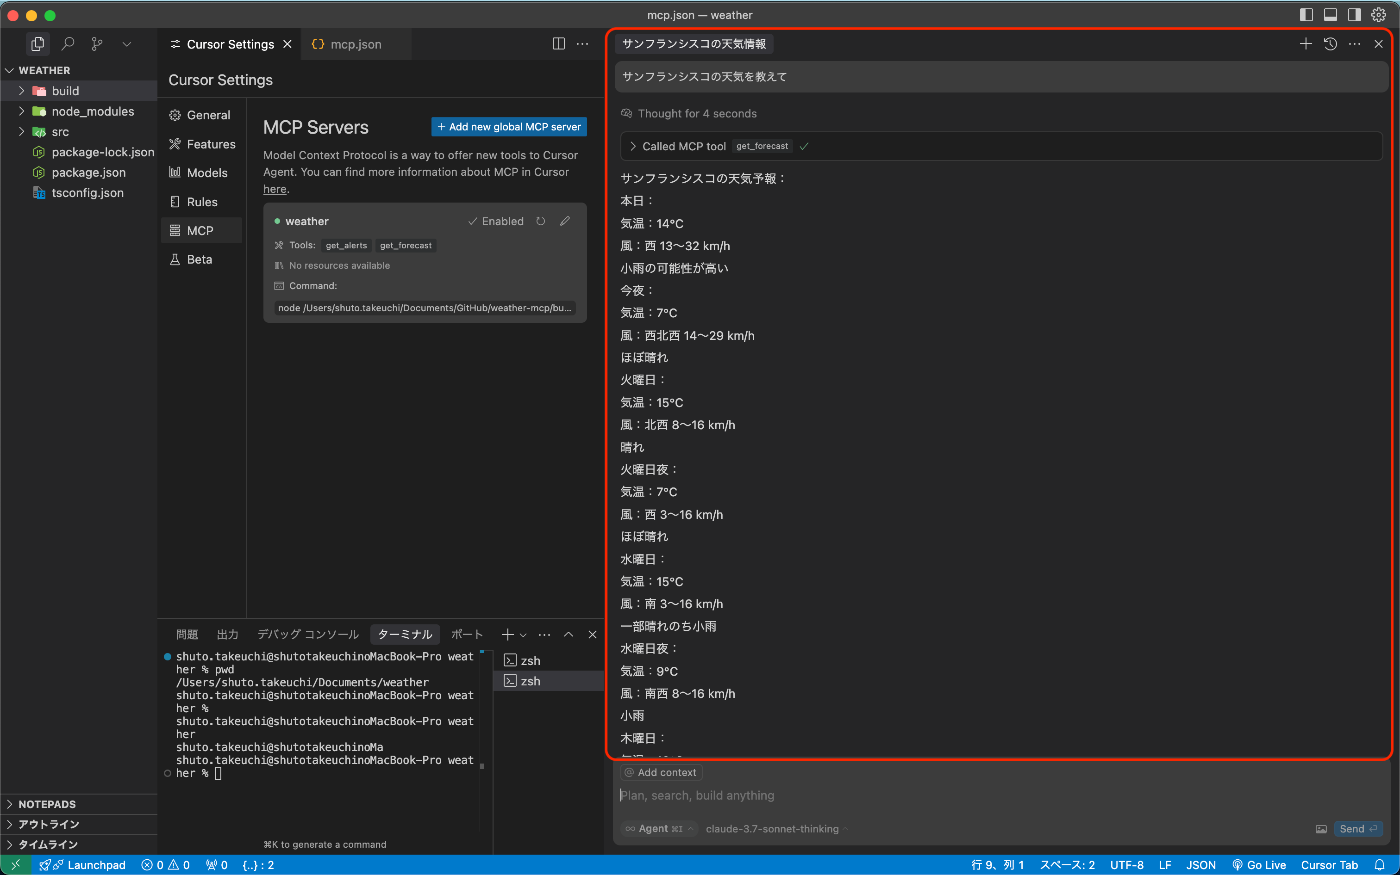Maximize the terminal panel with chevron up
Screen dimensions: 1400x875
click(x=569, y=634)
